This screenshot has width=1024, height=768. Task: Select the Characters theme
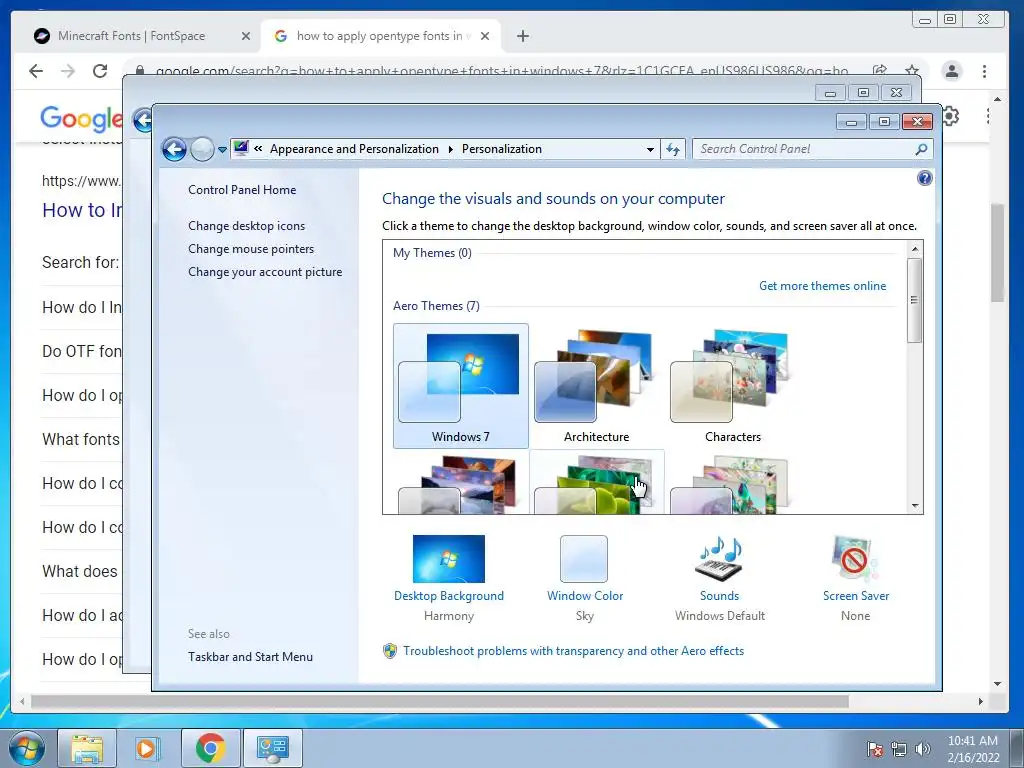click(732, 386)
